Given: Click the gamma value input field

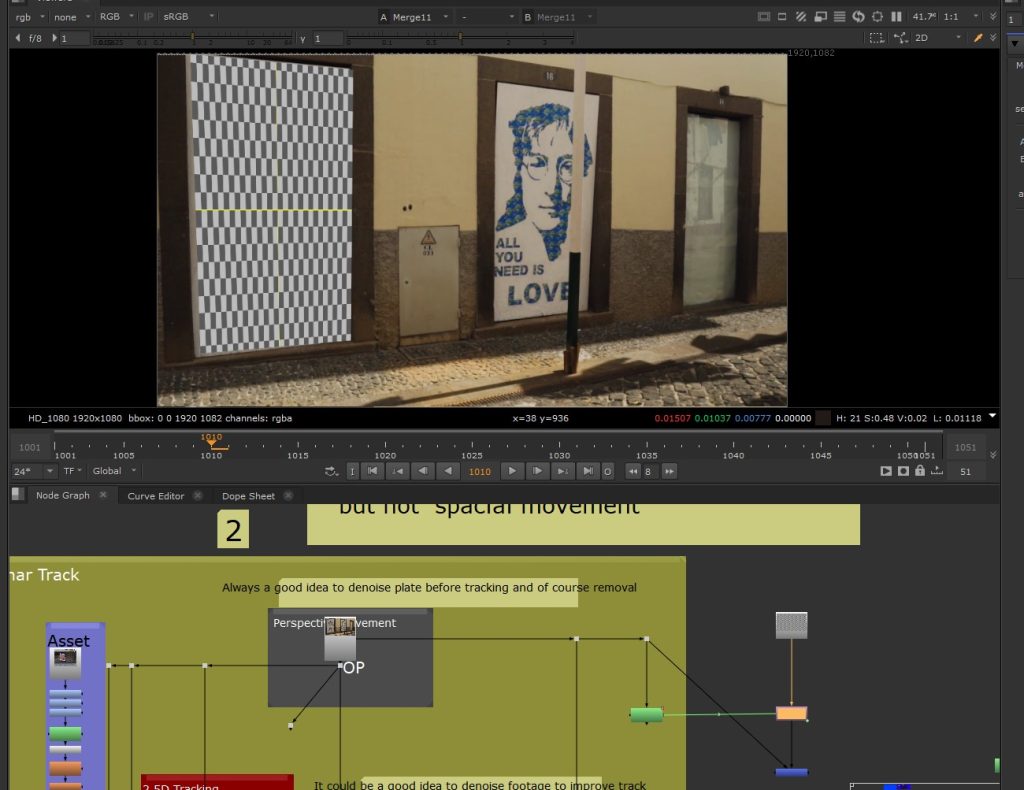Looking at the screenshot, I should pos(327,39).
